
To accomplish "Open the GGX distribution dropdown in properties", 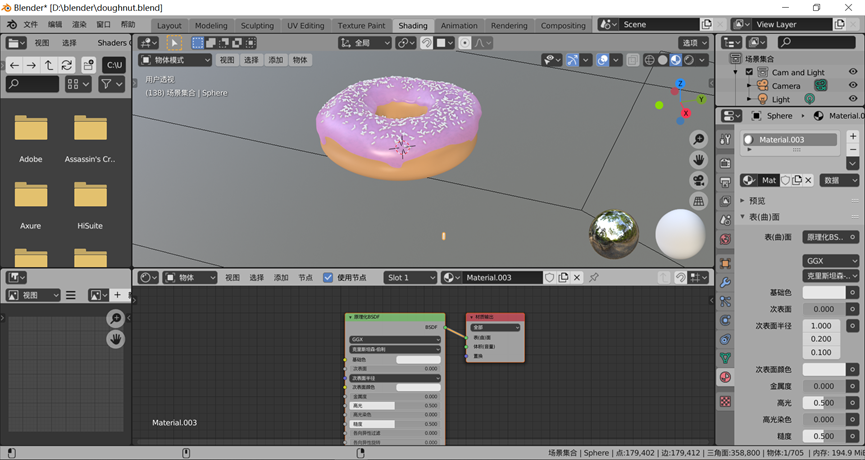I will click(x=830, y=261).
